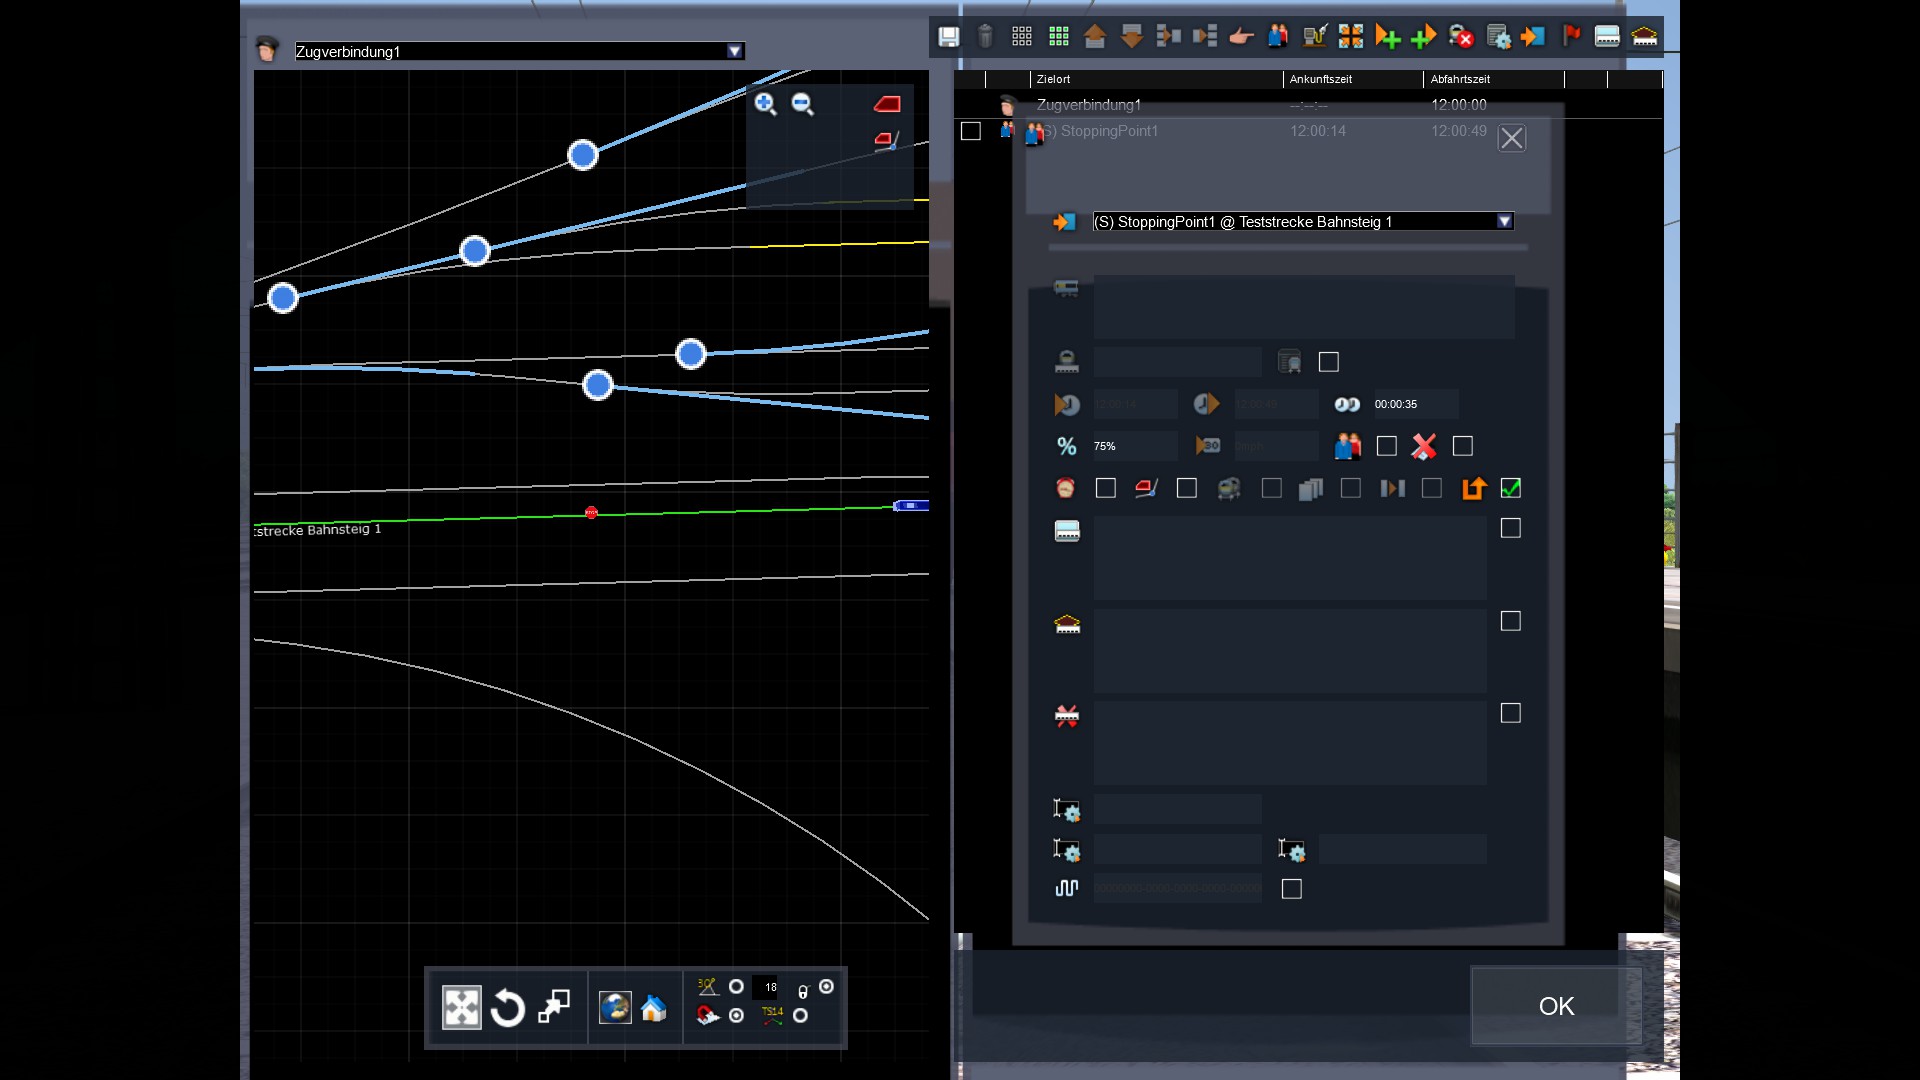This screenshot has width=1920, height=1080.
Task: Click the red flag toolbar icon
Action: (1571, 37)
